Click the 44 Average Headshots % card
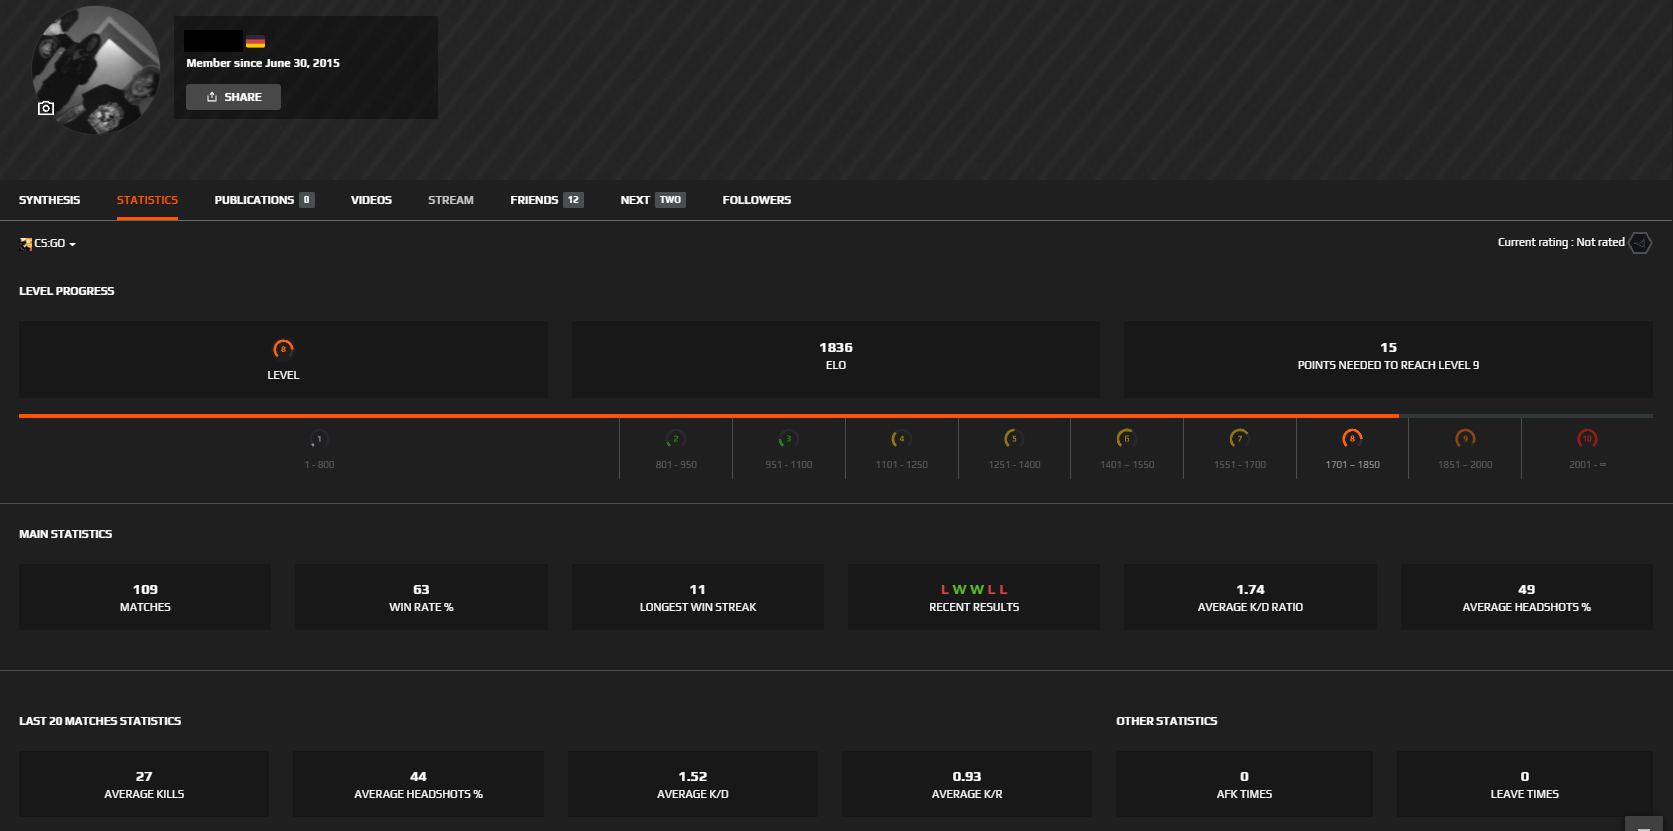The height and width of the screenshot is (831, 1673). point(418,784)
